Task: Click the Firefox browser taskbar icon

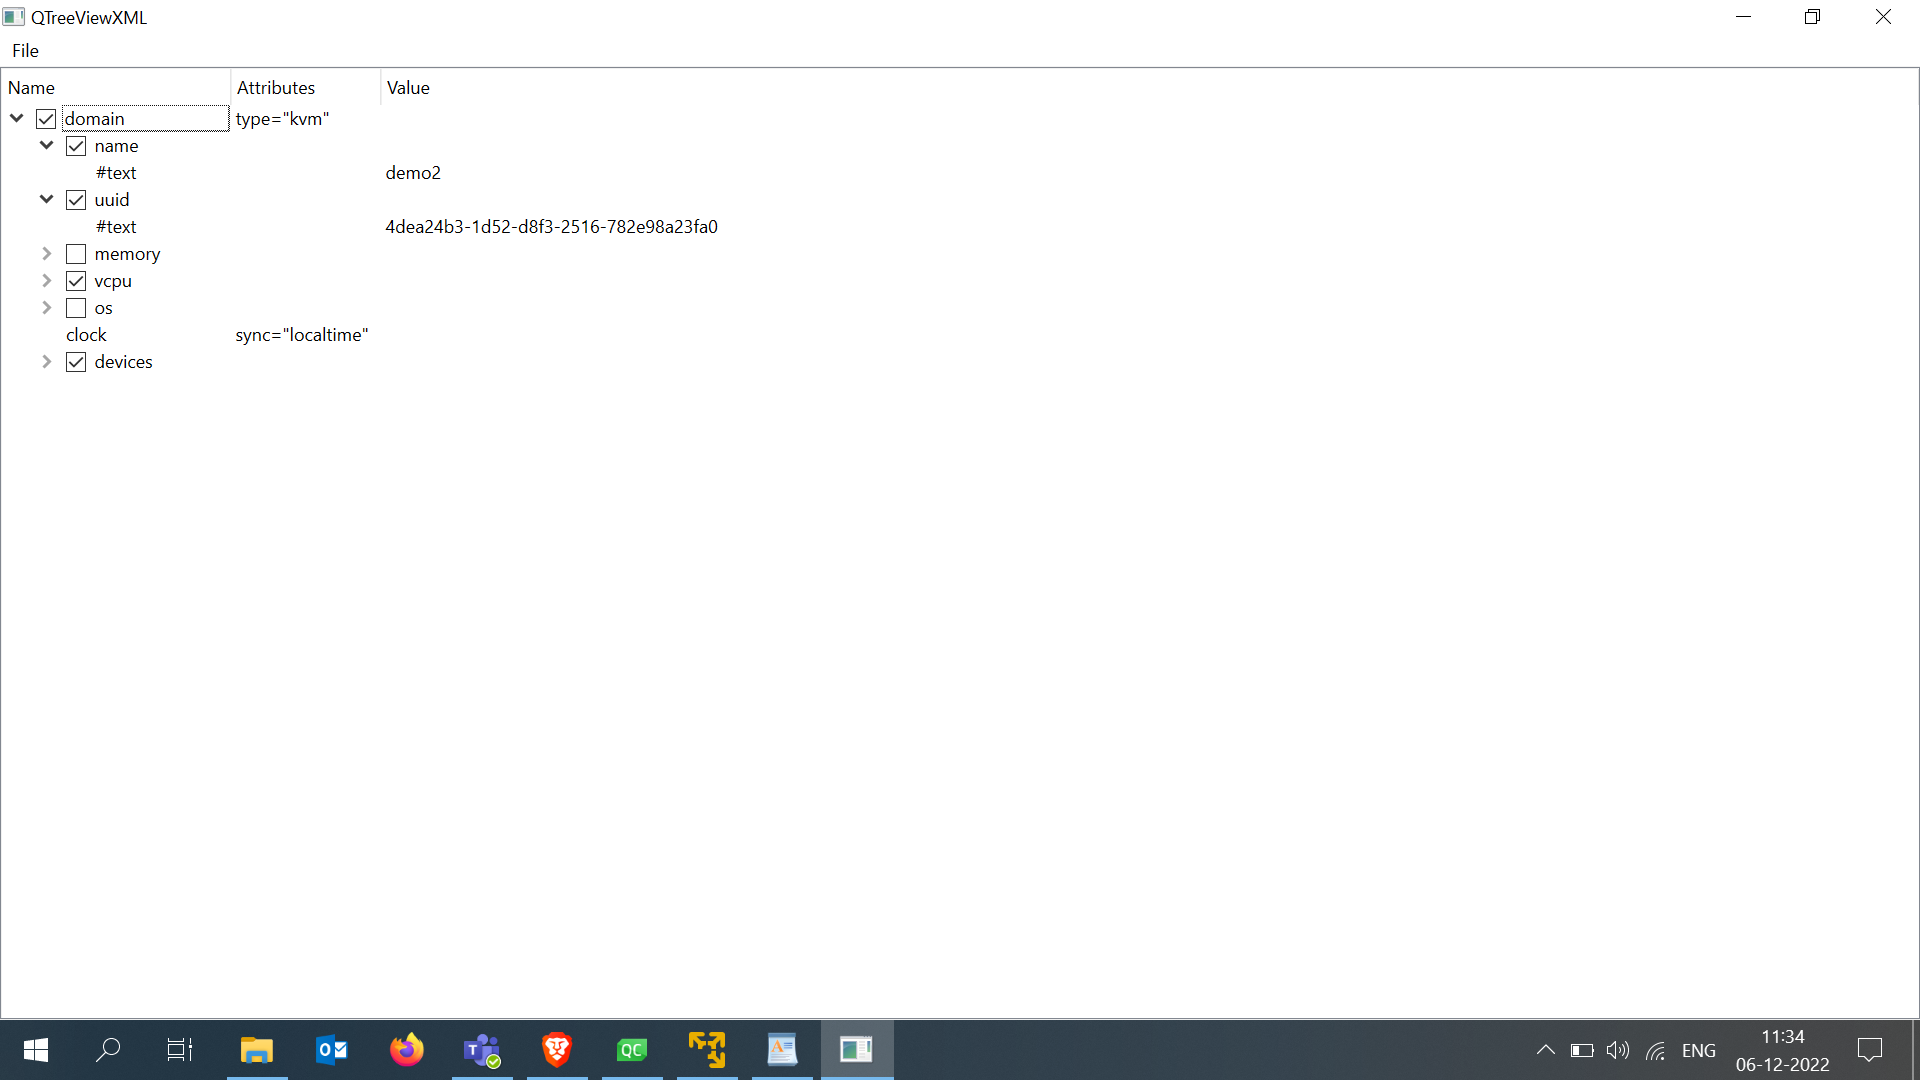Action: (x=406, y=1050)
